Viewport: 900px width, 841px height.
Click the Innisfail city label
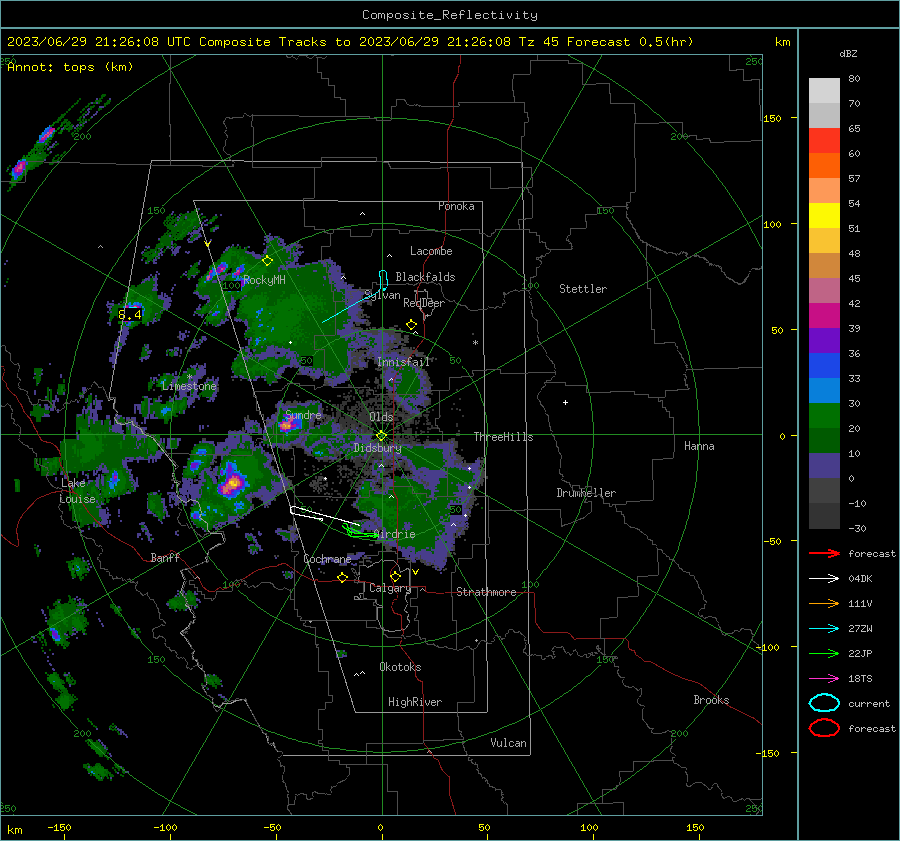[x=403, y=362]
